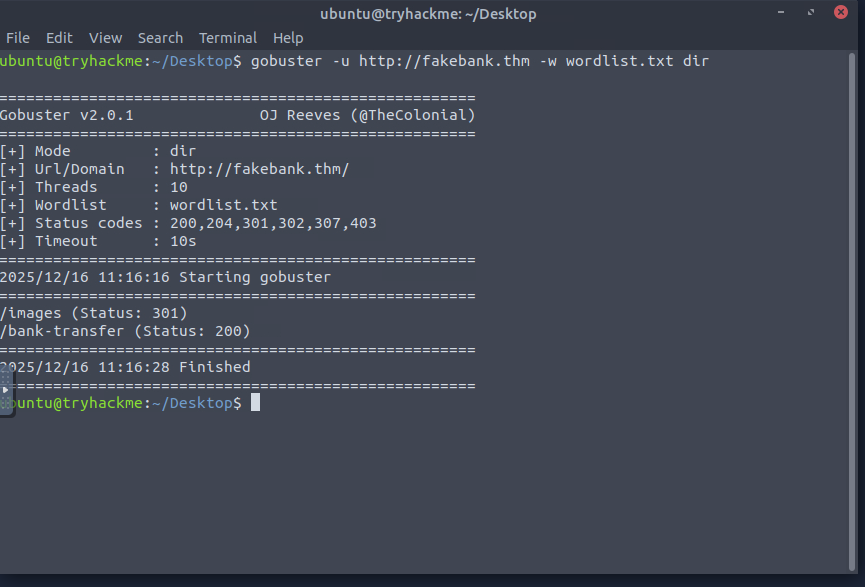Screen dimensions: 865x587
Task: Click the blinking cursor block at the prompt
Action: pos(256,402)
